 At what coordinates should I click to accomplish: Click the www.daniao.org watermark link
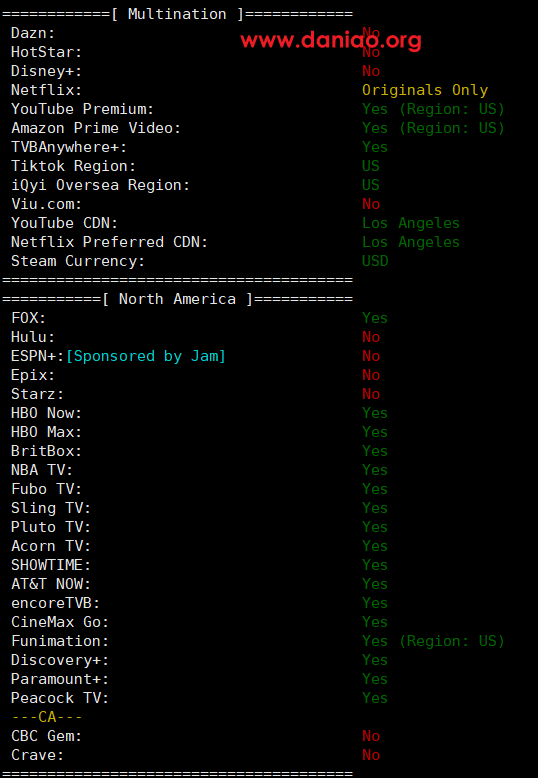click(x=331, y=40)
